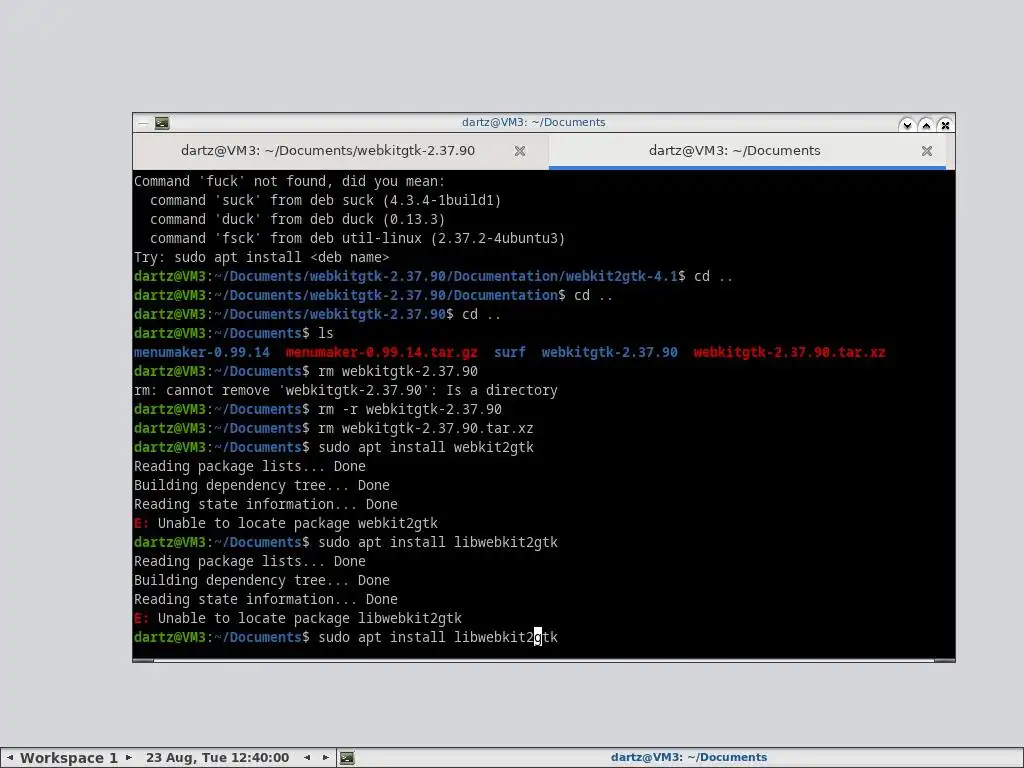Open the terminal window menu icon in the title bar

162,123
